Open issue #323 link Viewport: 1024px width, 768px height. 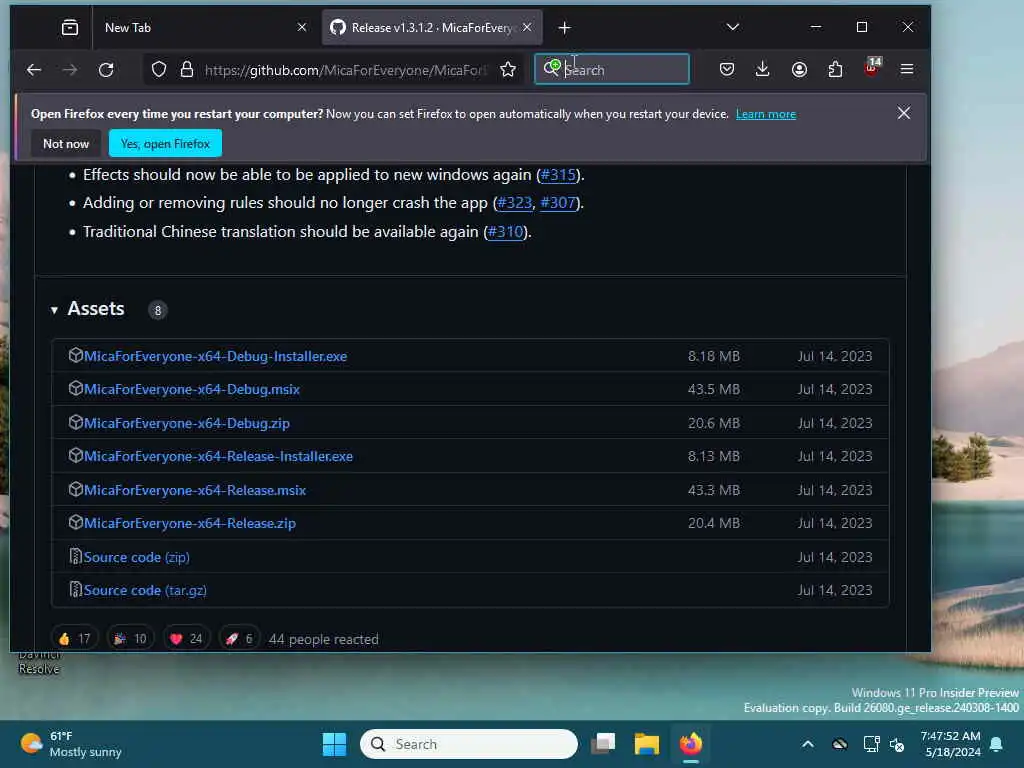pos(515,203)
